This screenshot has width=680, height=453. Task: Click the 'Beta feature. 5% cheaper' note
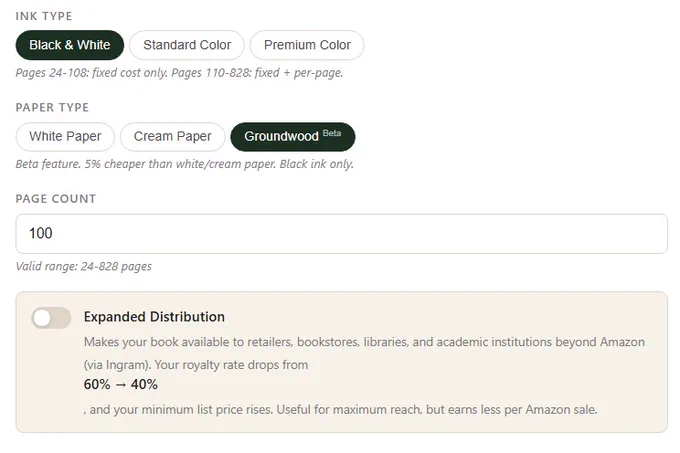click(185, 164)
